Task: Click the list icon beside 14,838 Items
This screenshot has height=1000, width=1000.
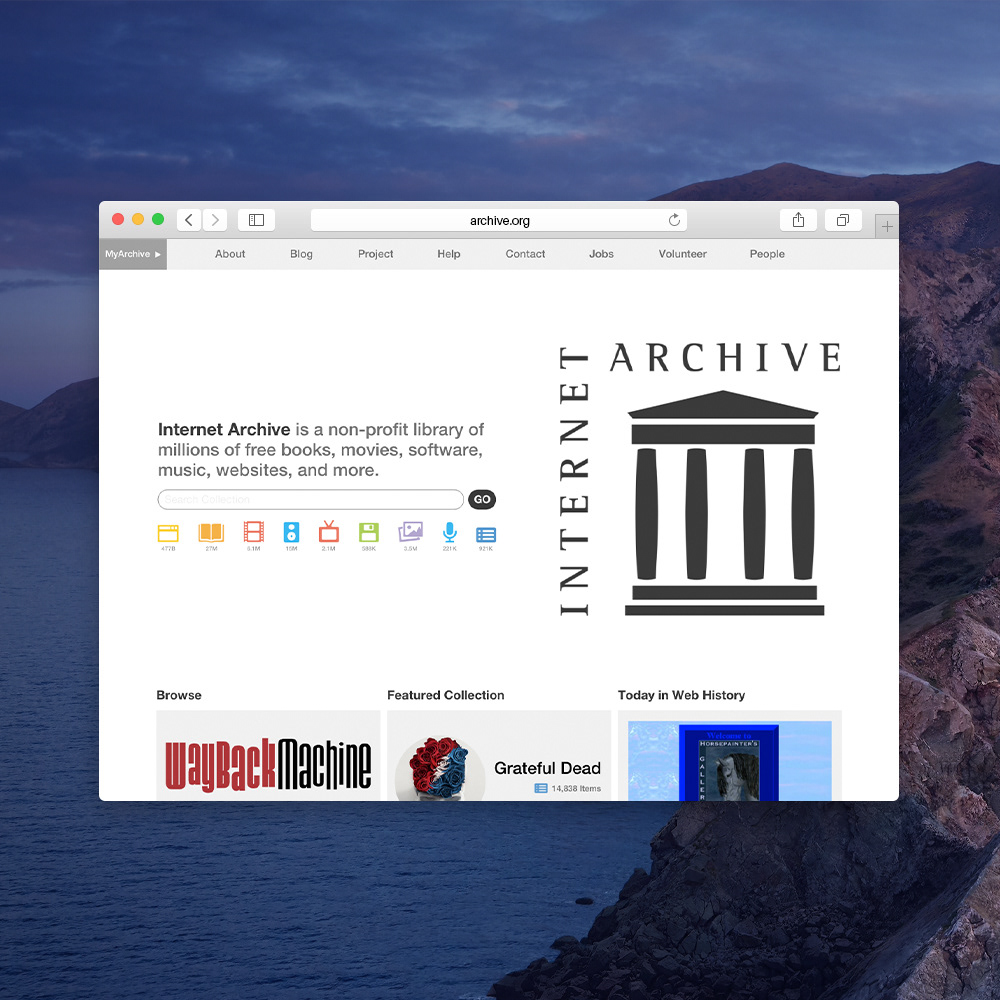Action: (x=541, y=788)
